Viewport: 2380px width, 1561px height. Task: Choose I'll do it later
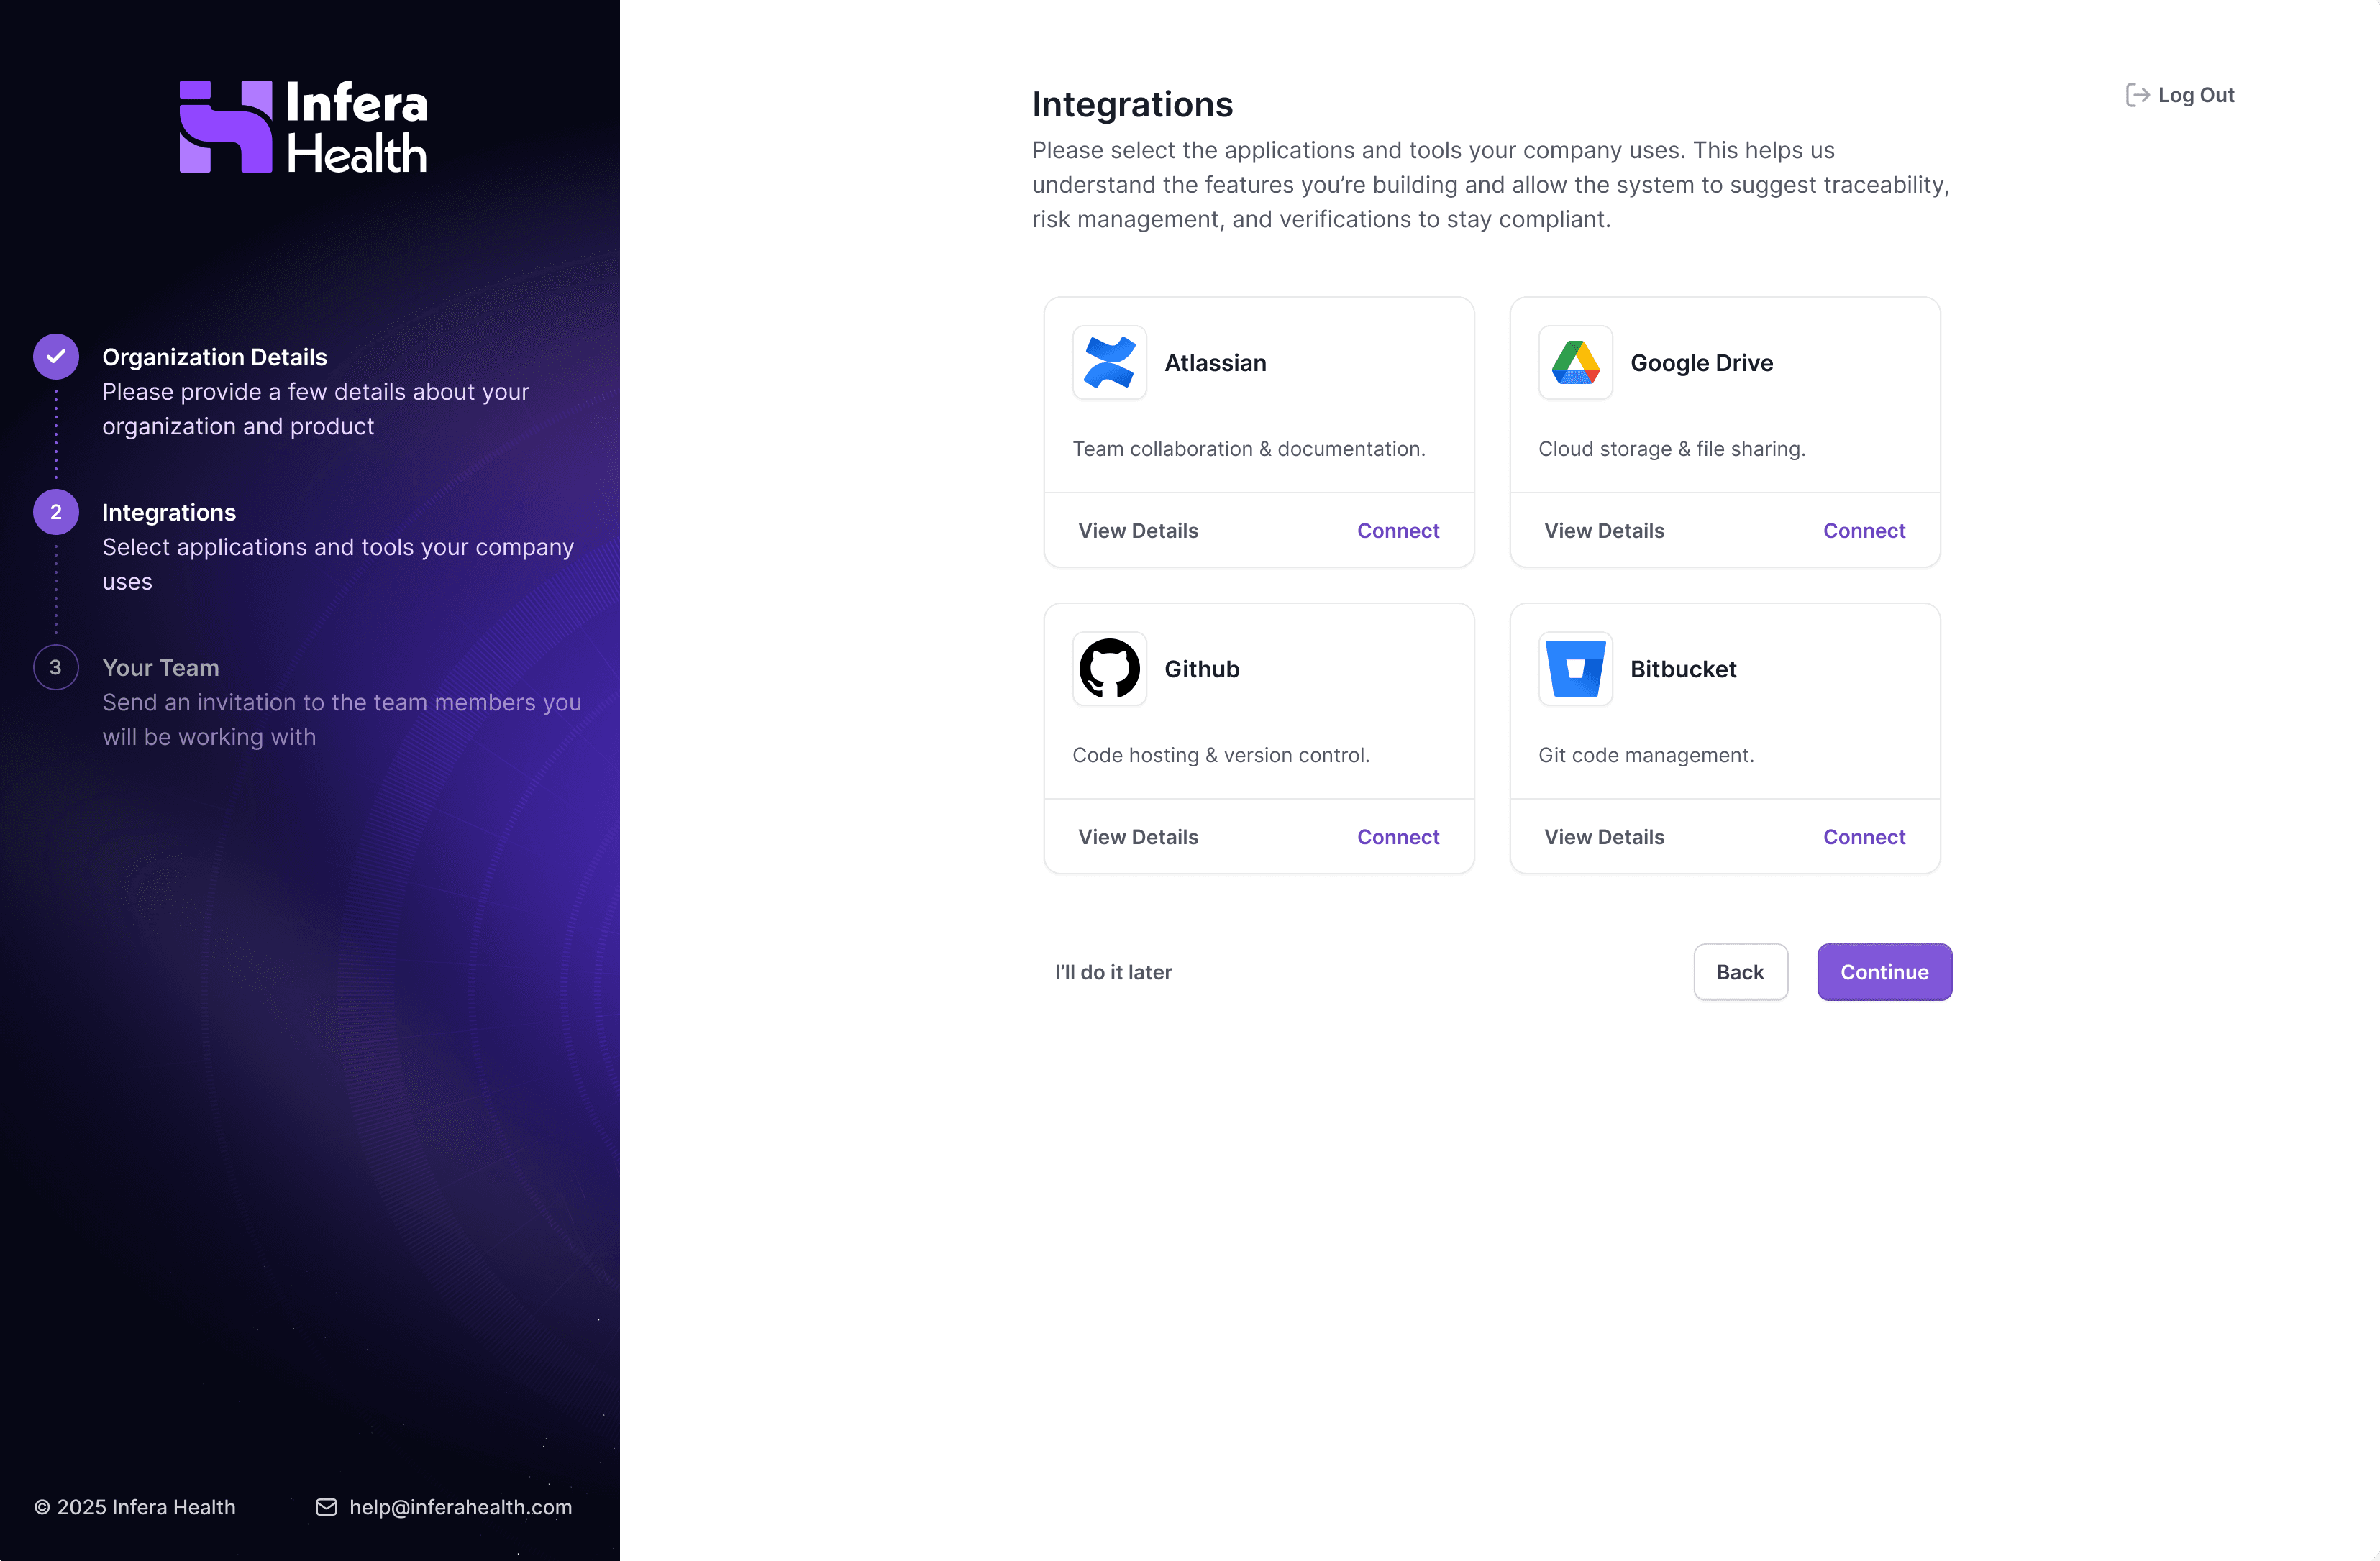1113,971
